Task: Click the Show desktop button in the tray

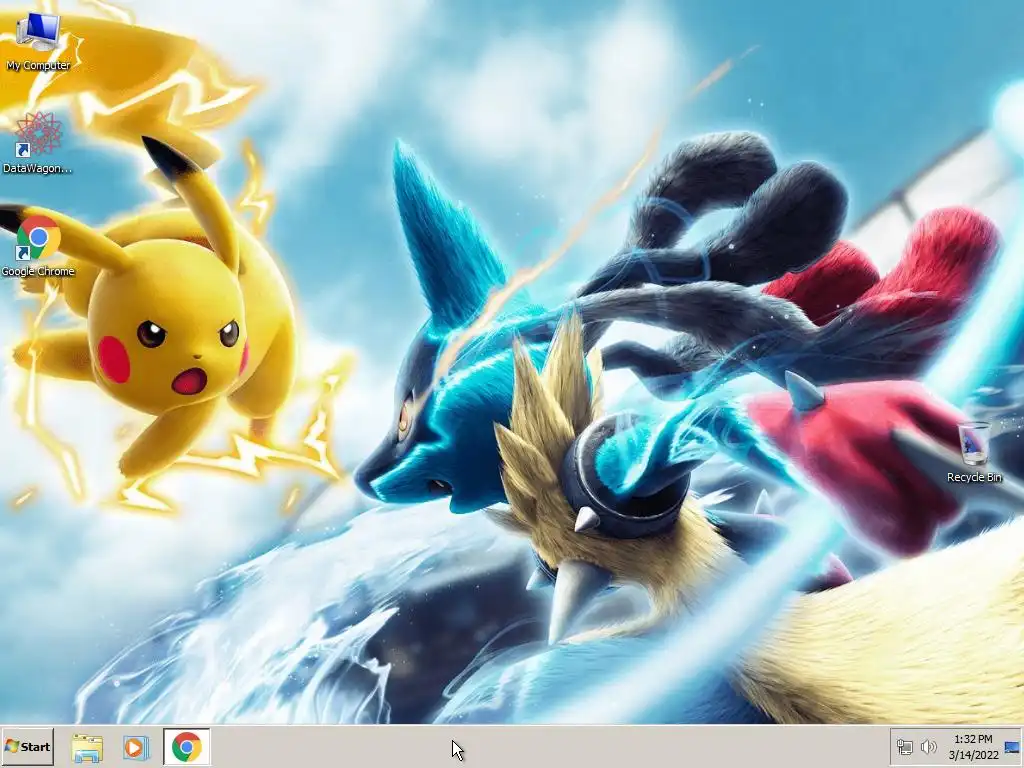Action: [x=1013, y=747]
